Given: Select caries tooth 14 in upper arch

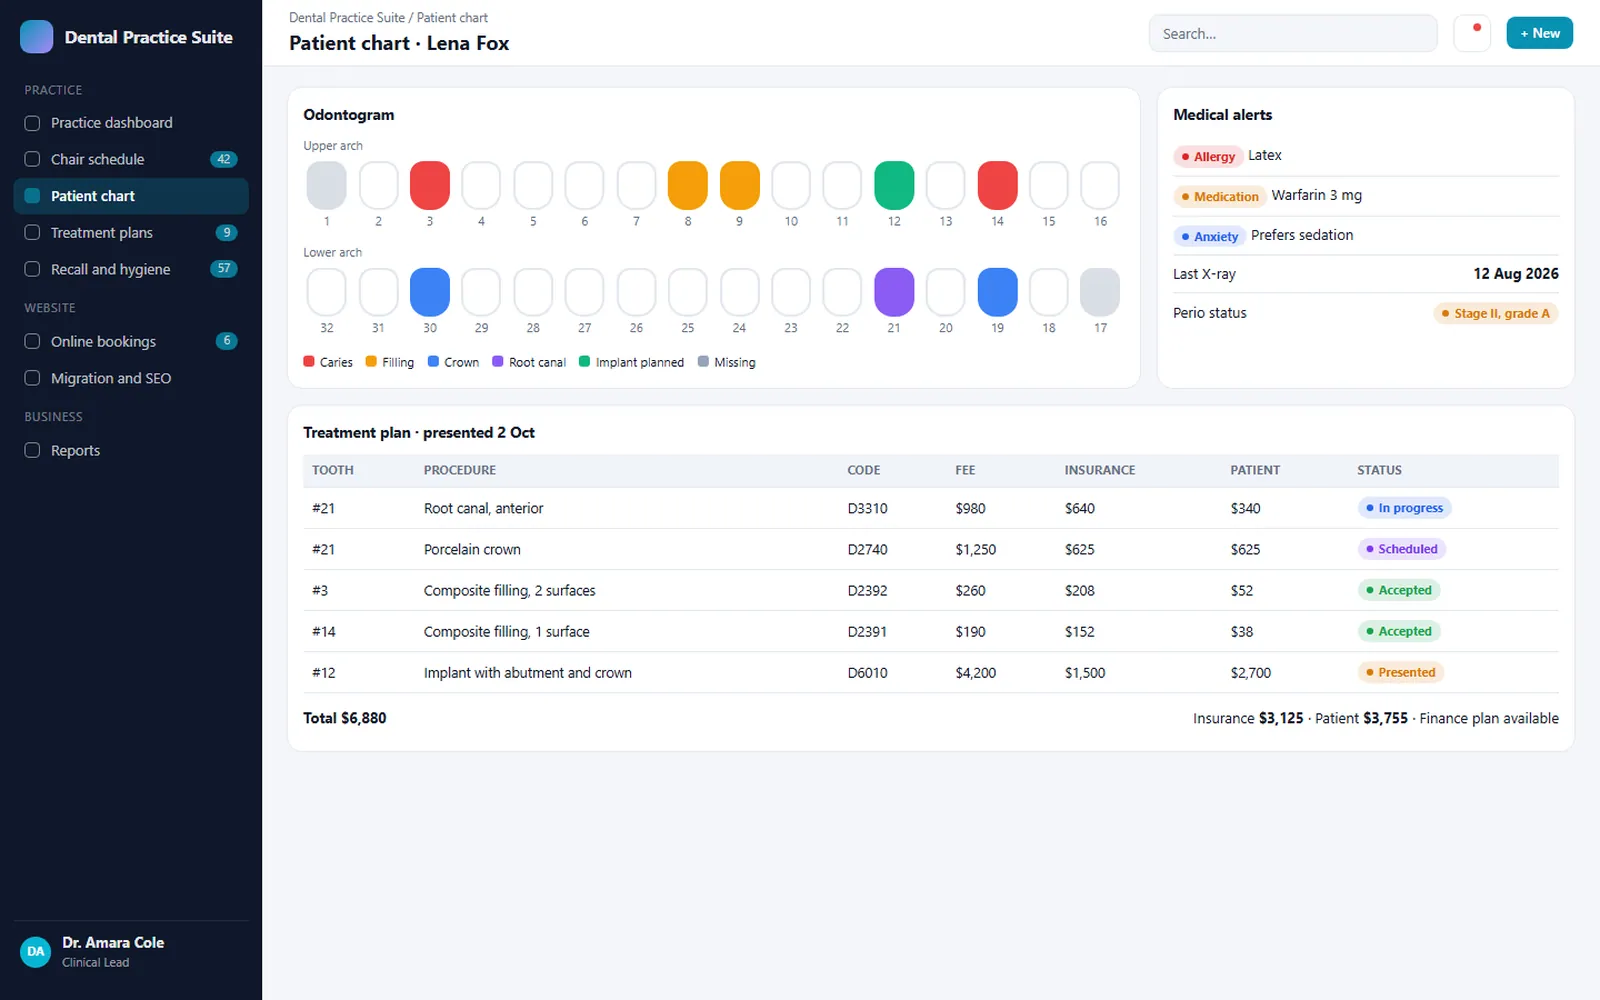Looking at the screenshot, I should [997, 185].
